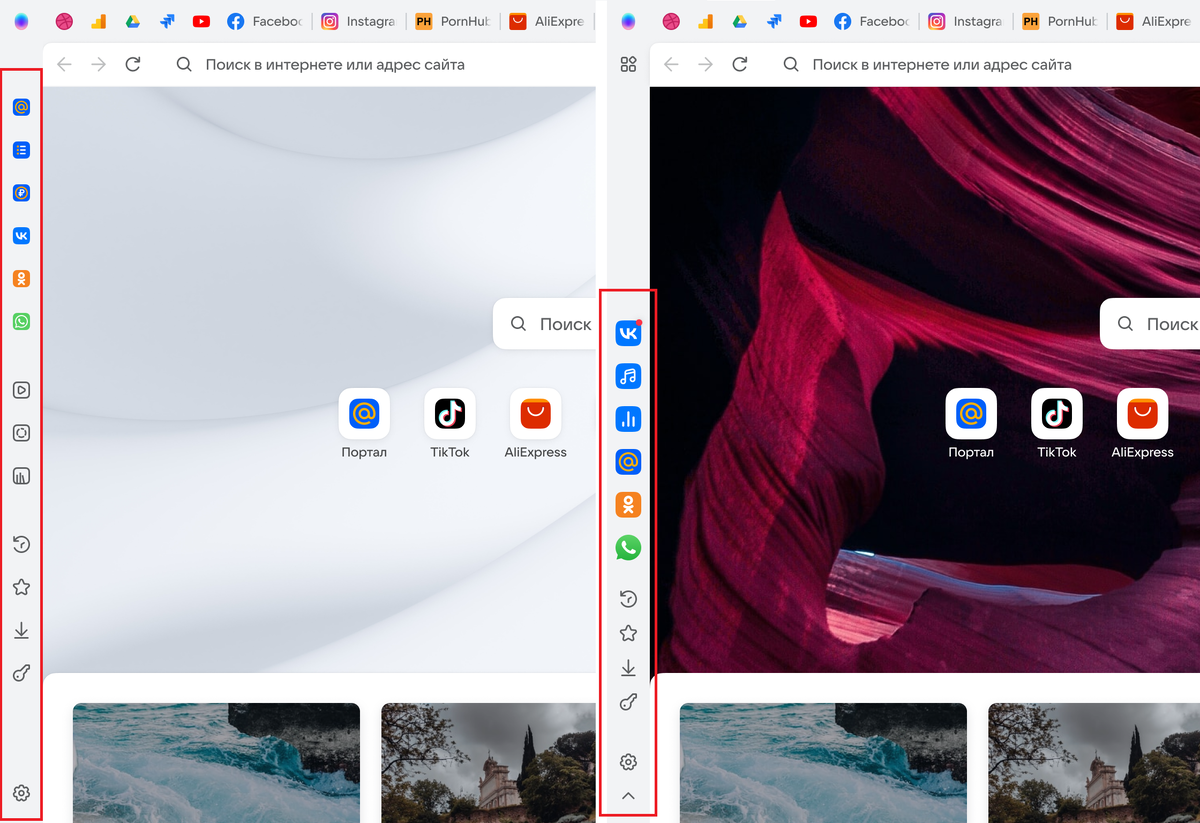Open Google Drive bookmark in right window
The image size is (1200, 823).
(x=739, y=21)
